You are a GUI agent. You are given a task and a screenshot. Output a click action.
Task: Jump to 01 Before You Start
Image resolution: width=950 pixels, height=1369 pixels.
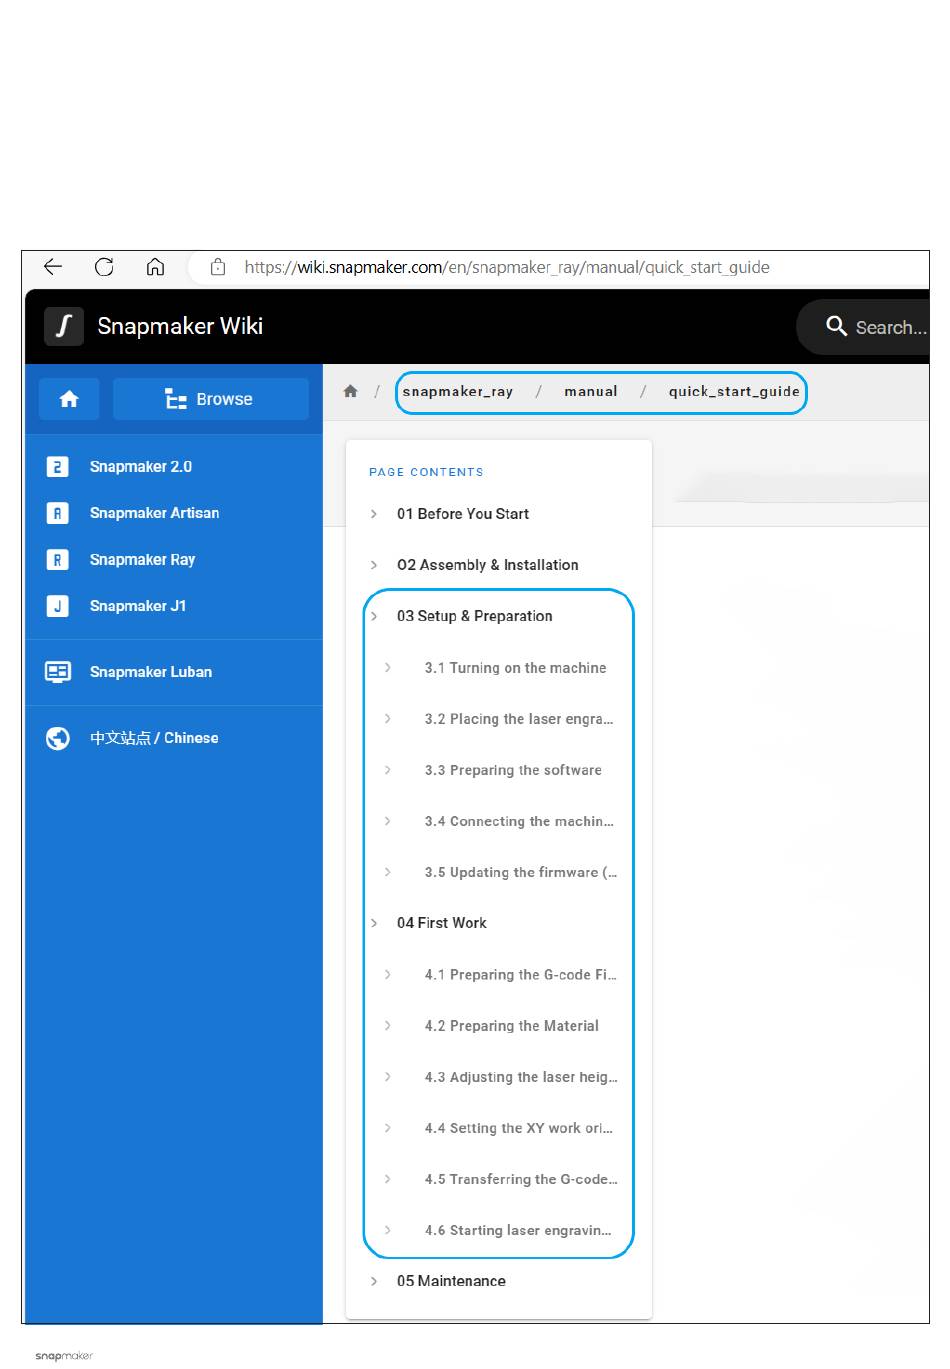point(463,514)
